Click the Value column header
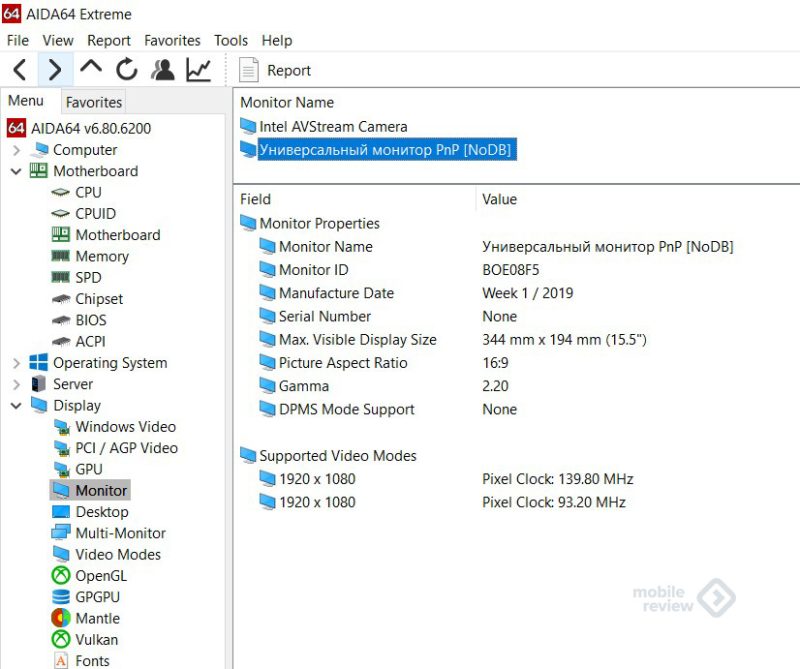 pyautogui.click(x=499, y=199)
